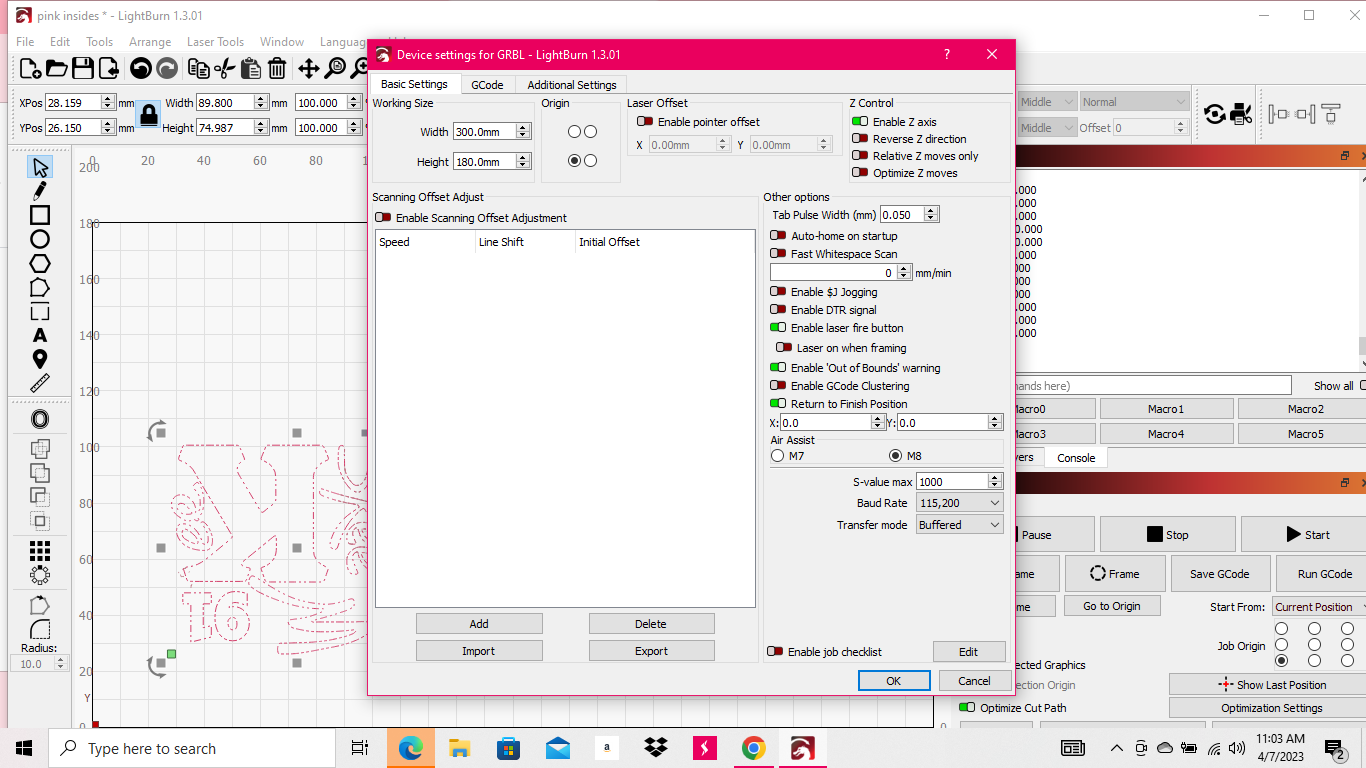
Task: Switch to the GCode tab
Action: (487, 85)
